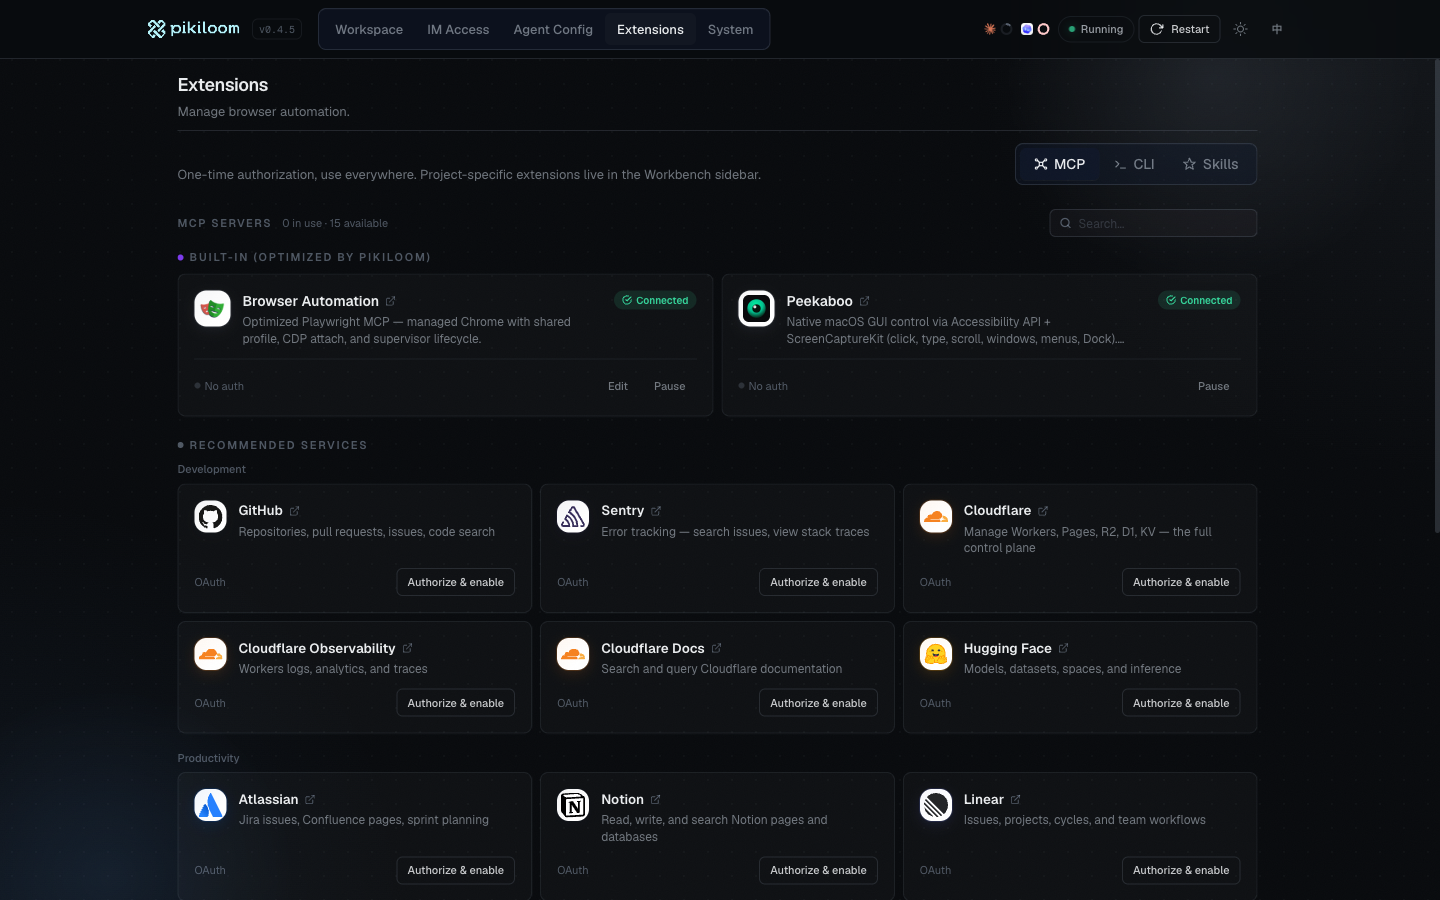Image resolution: width=1440 pixels, height=900 pixels.
Task: Click the pink ring status icon
Action: click(1043, 29)
